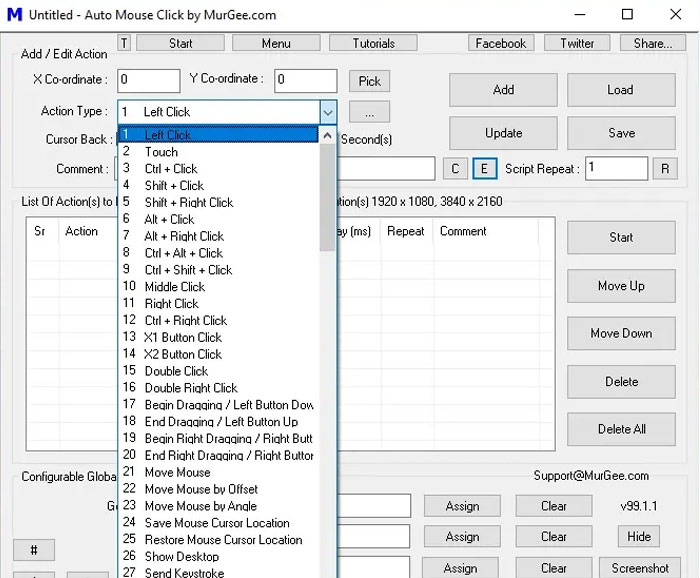Click the Share... button

(x=653, y=43)
